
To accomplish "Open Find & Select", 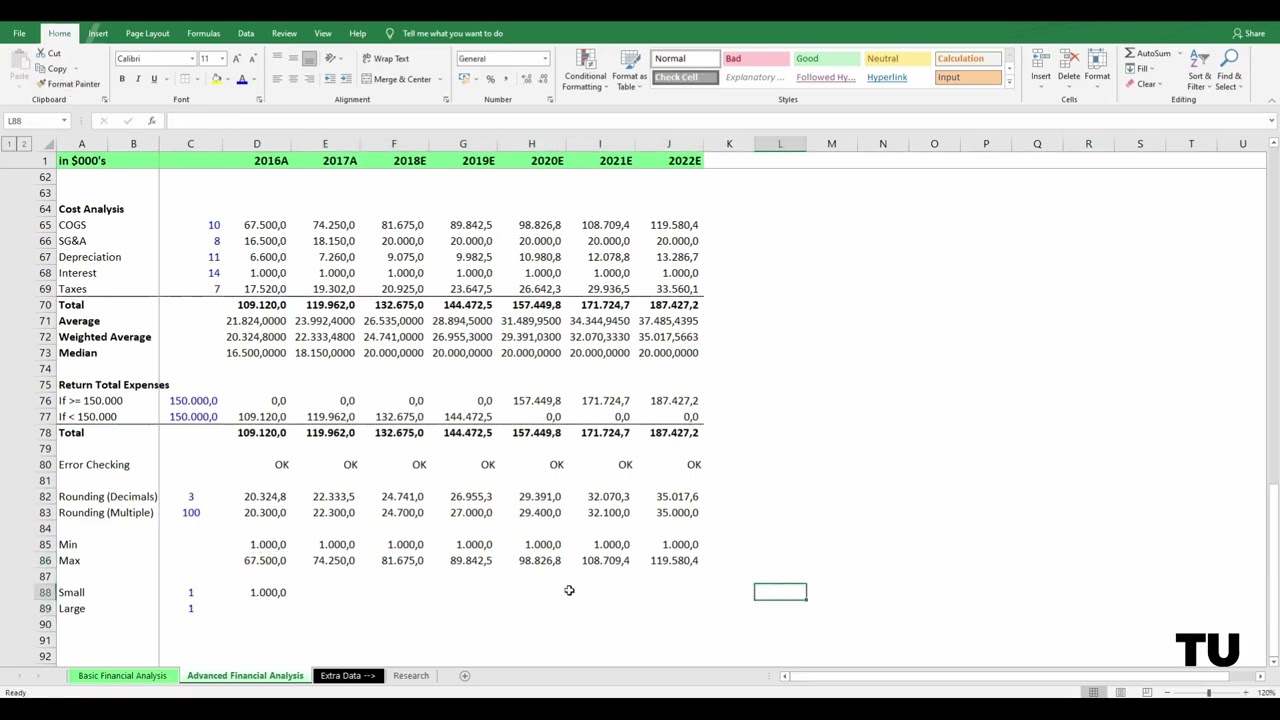I will point(1229,70).
